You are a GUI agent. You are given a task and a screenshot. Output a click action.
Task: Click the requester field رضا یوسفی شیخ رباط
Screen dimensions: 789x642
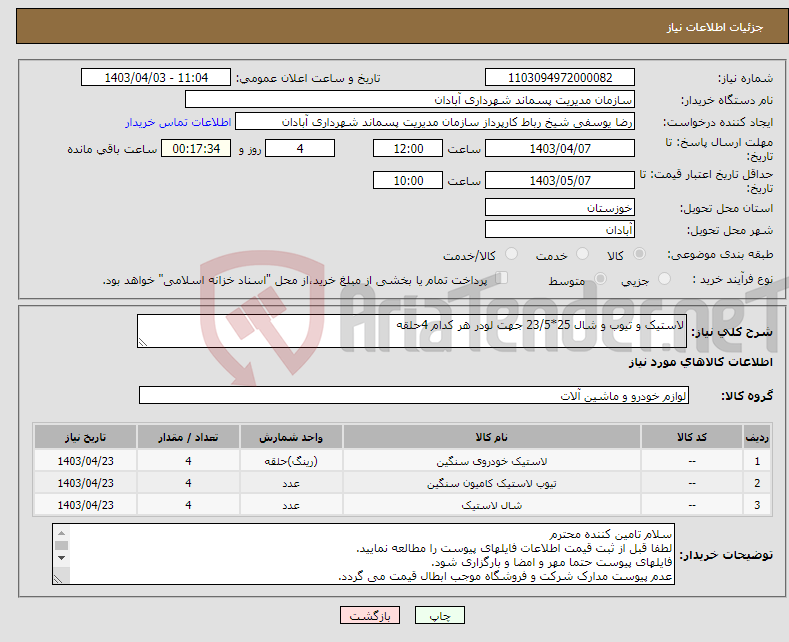[x=435, y=122]
